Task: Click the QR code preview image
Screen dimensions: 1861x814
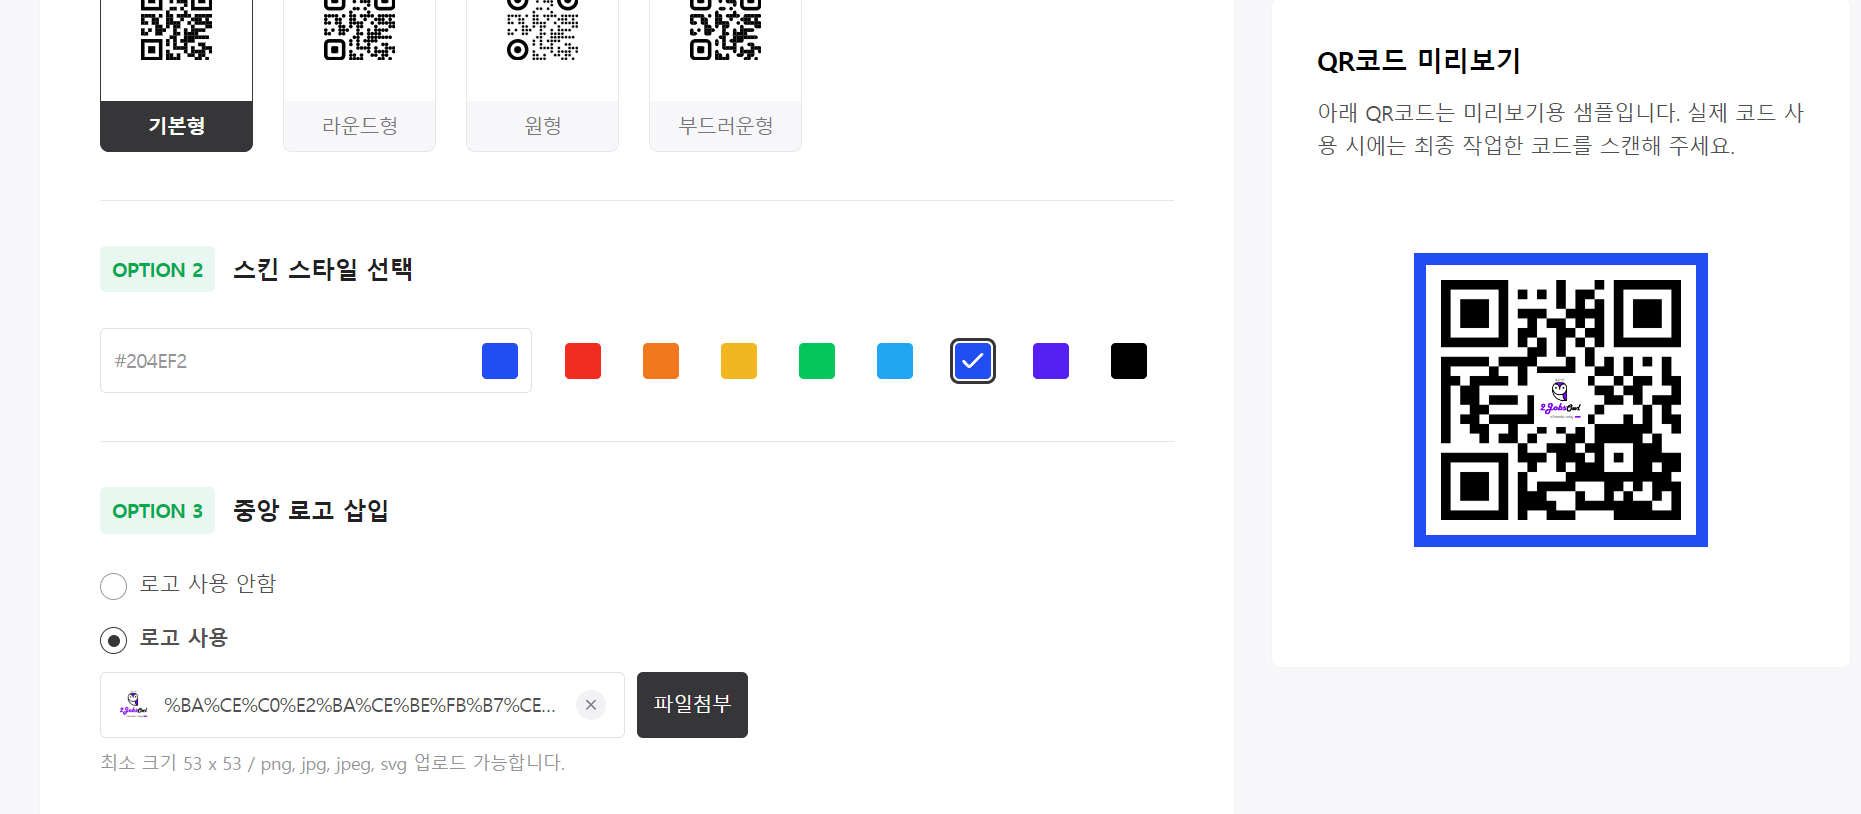Action: (1561, 400)
